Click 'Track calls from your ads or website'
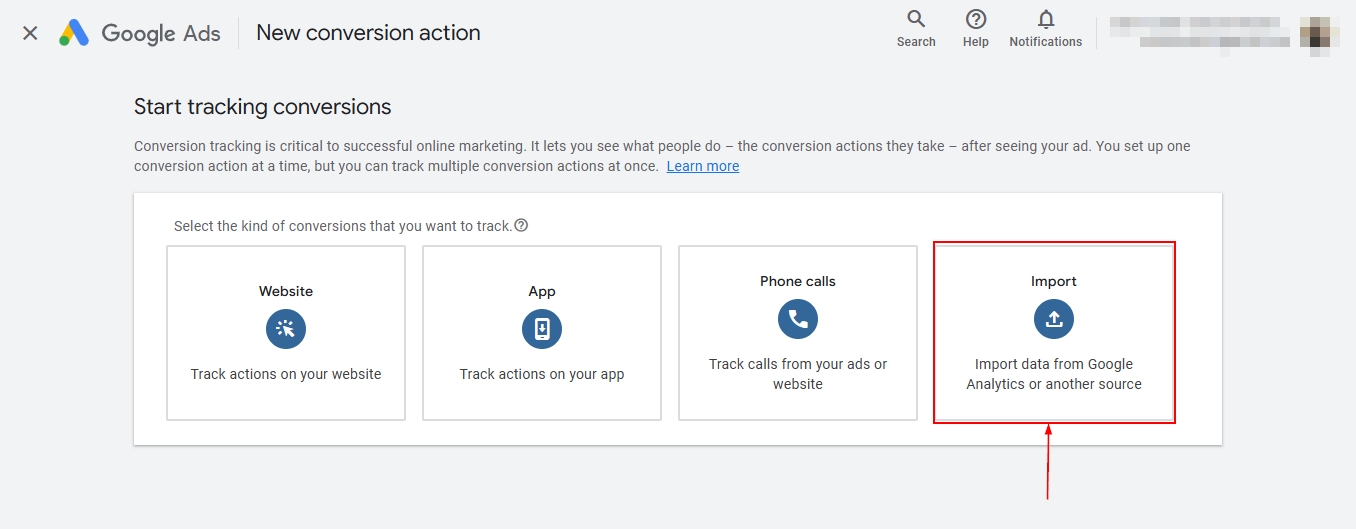1356x529 pixels. [798, 374]
